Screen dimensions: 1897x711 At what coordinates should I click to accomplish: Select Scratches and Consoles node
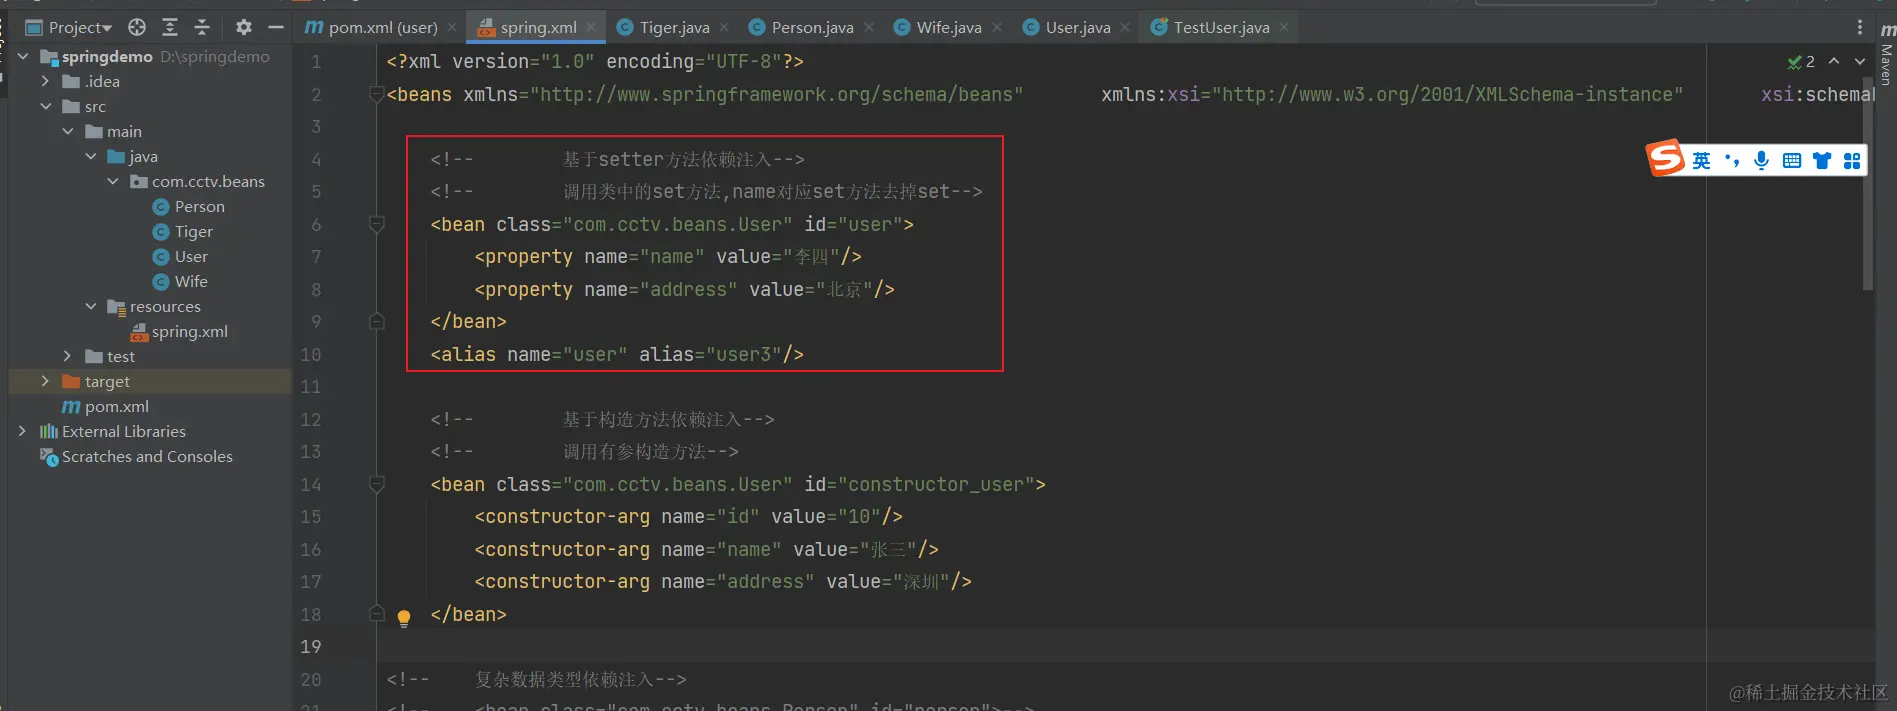[x=136, y=456]
